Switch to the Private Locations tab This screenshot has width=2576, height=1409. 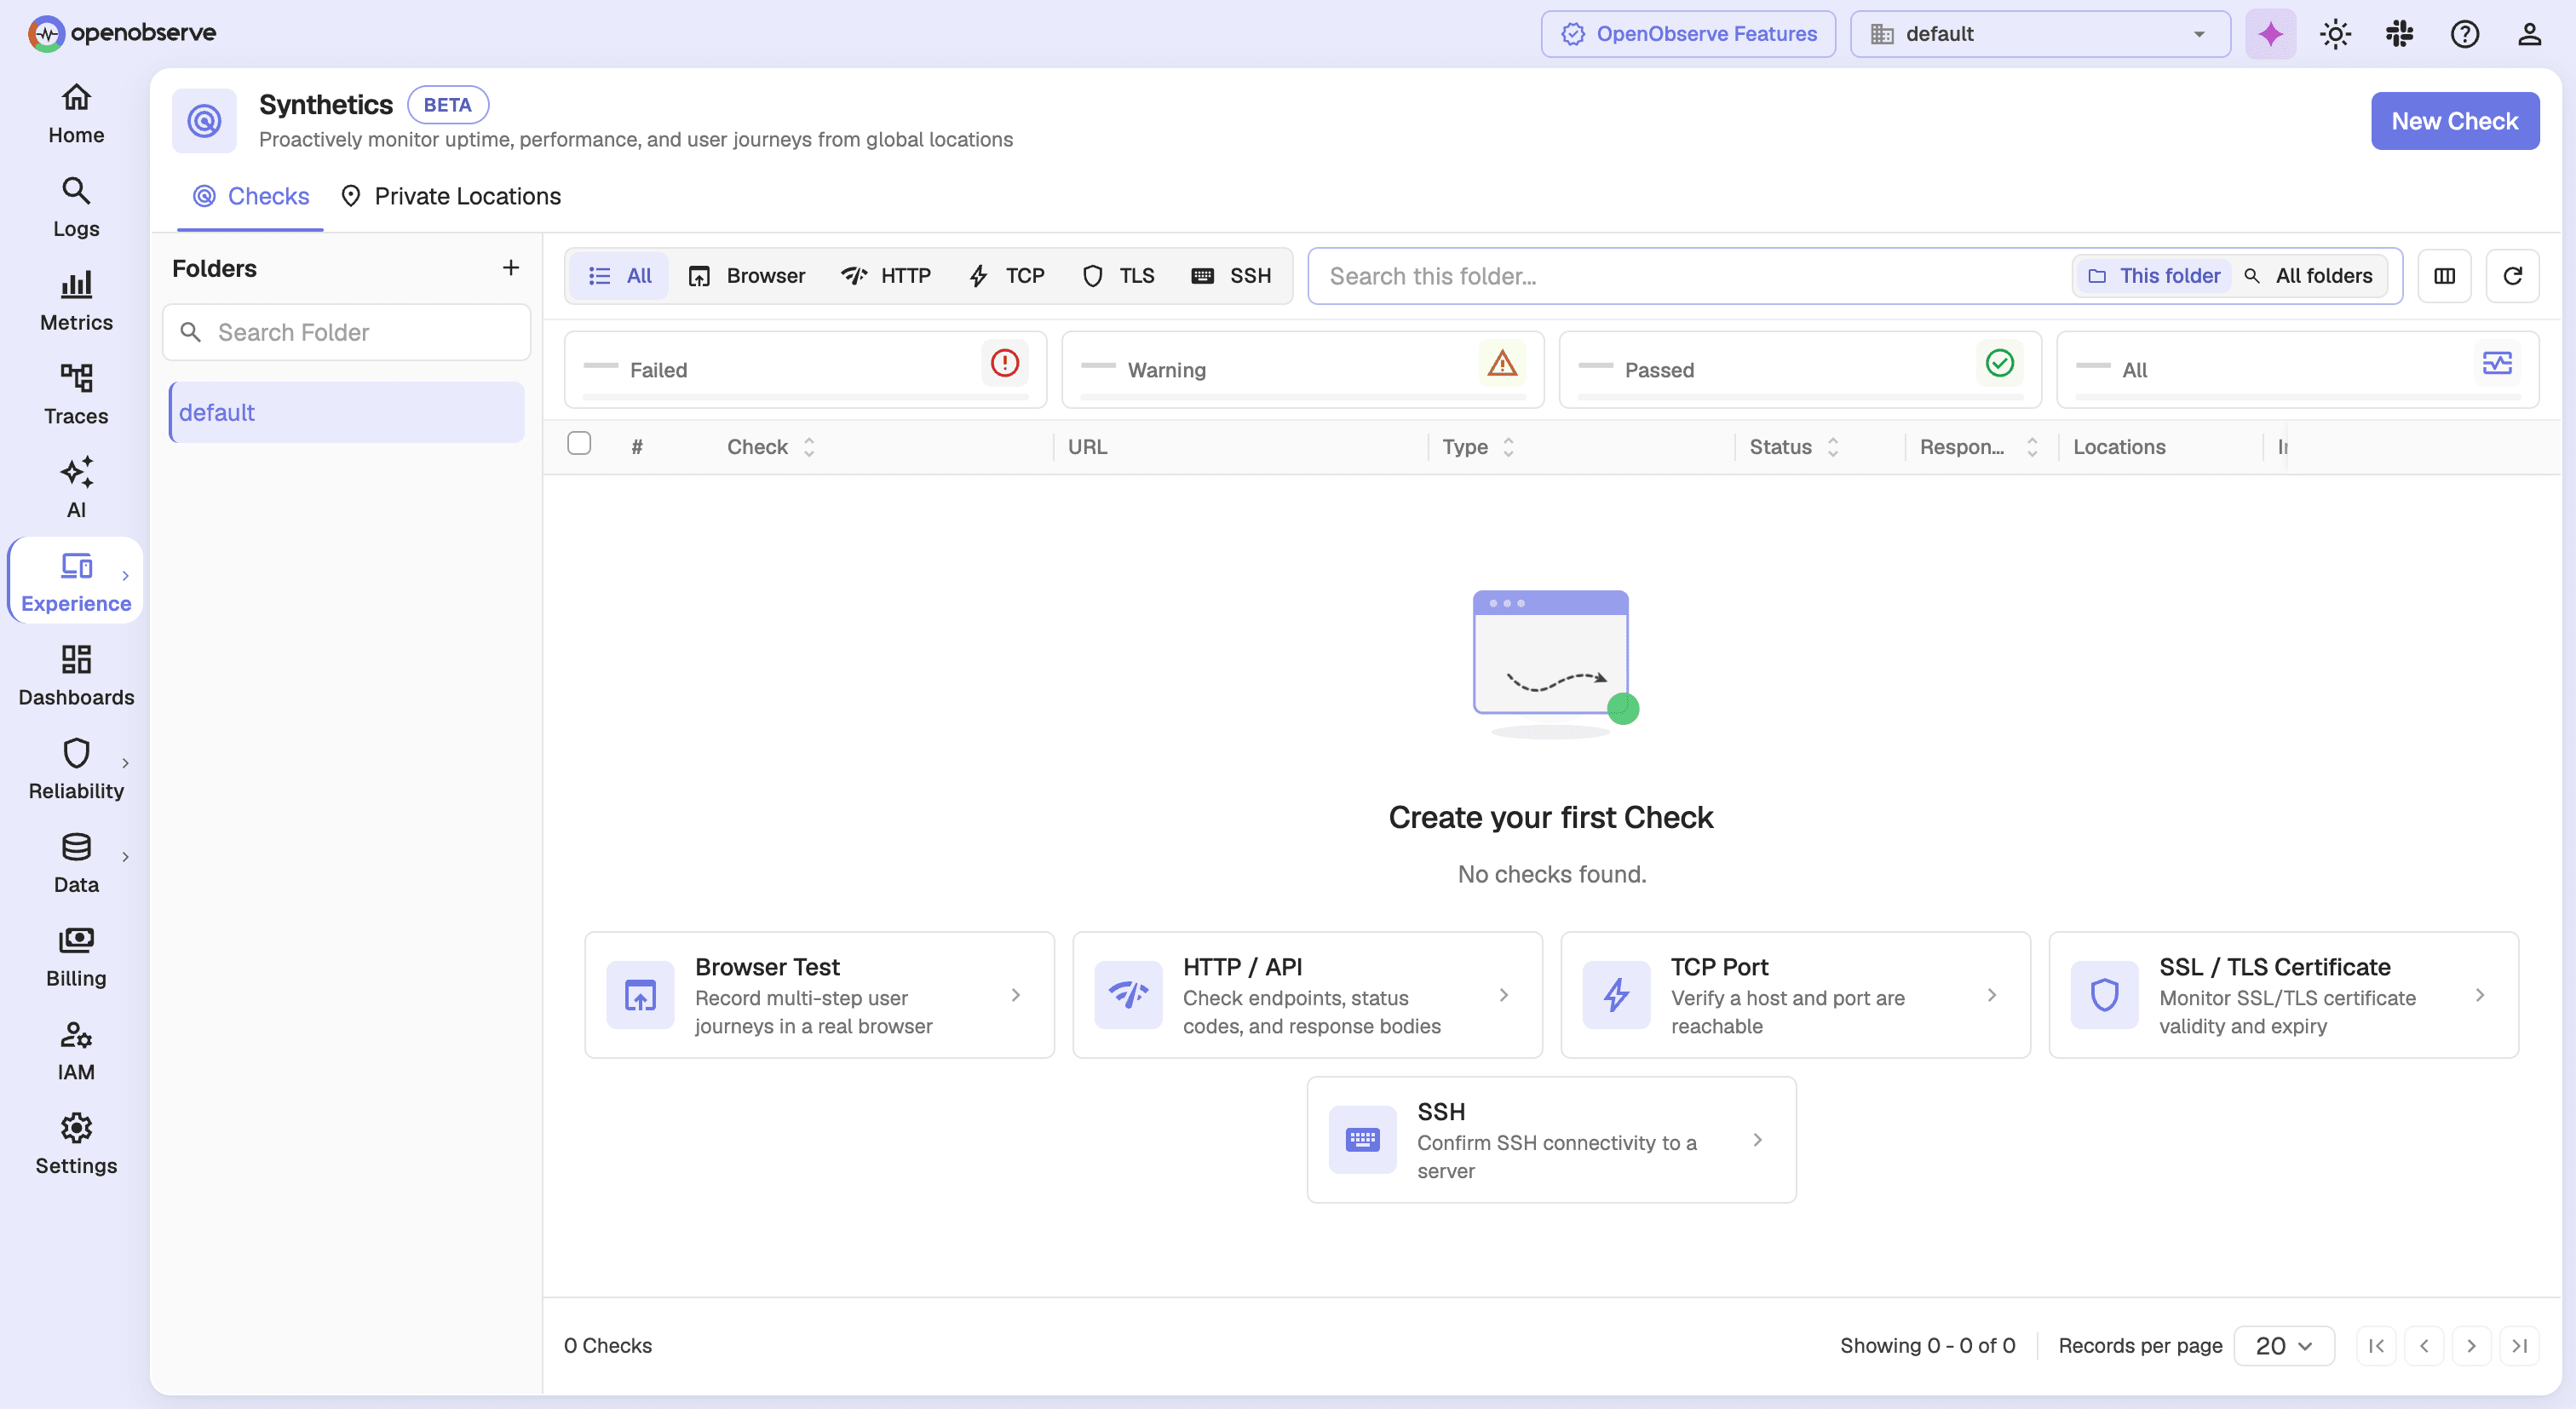click(451, 196)
